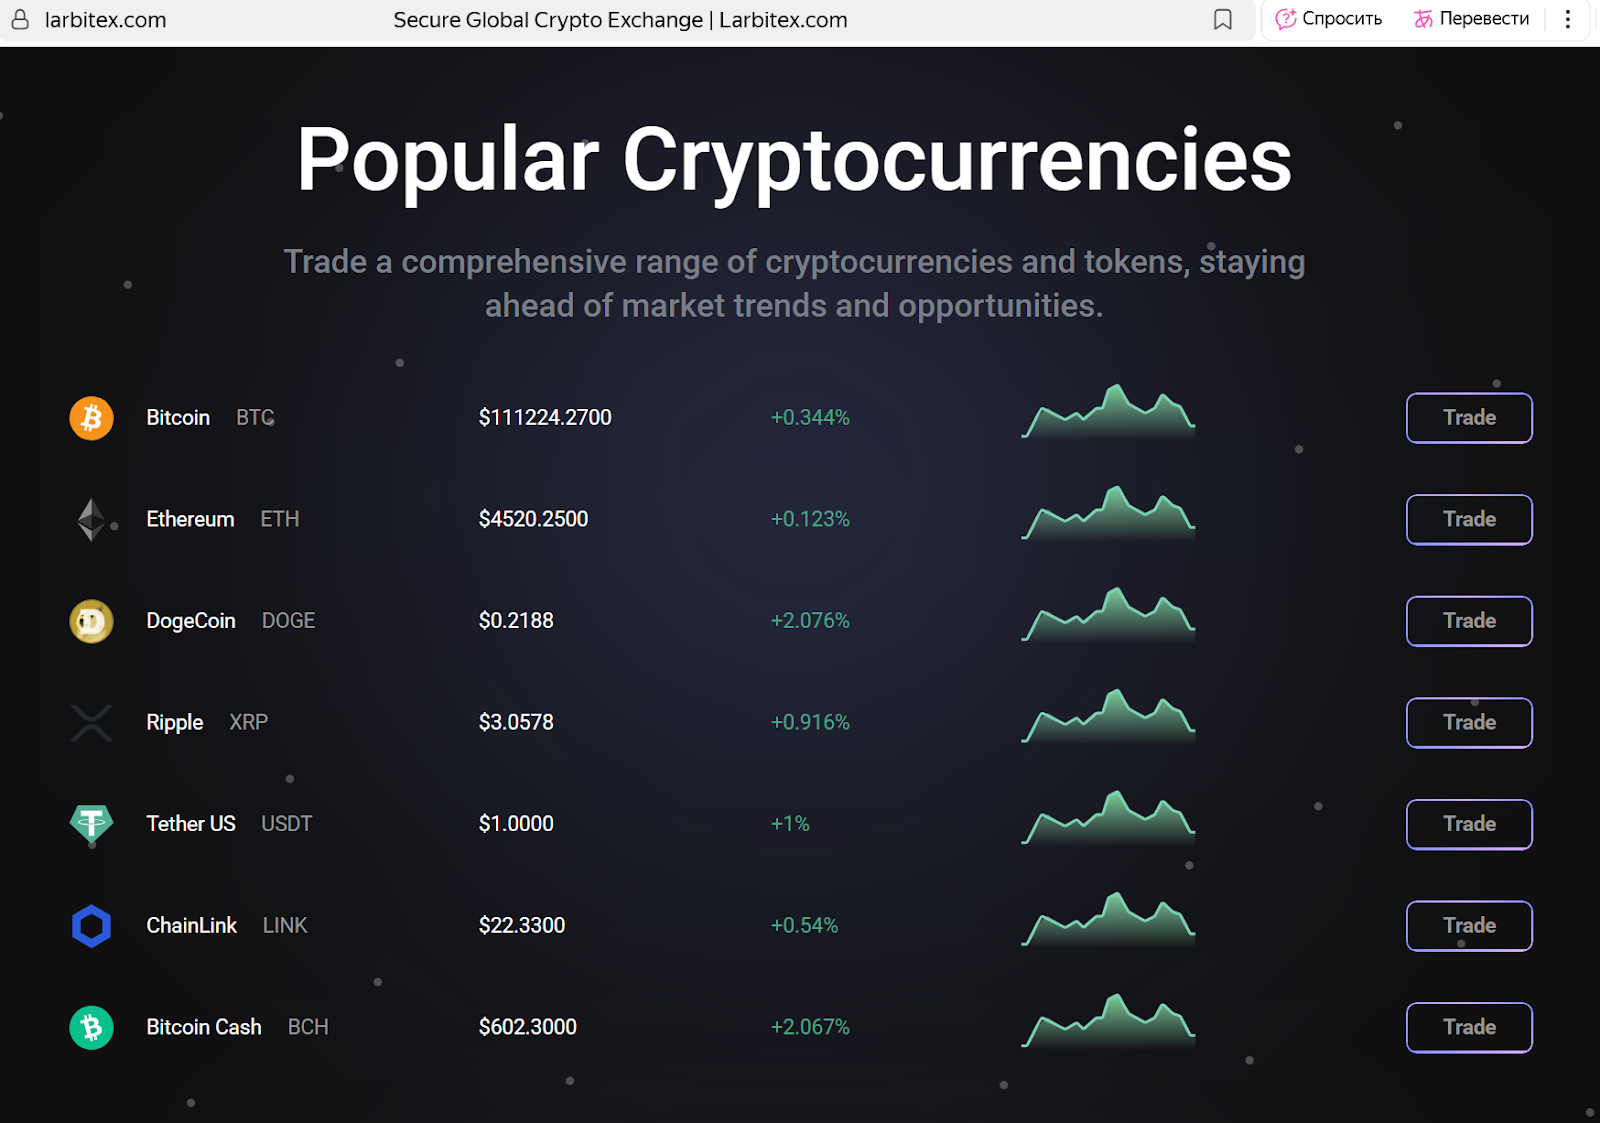Click the Ethereum diamond logo icon

coord(91,520)
